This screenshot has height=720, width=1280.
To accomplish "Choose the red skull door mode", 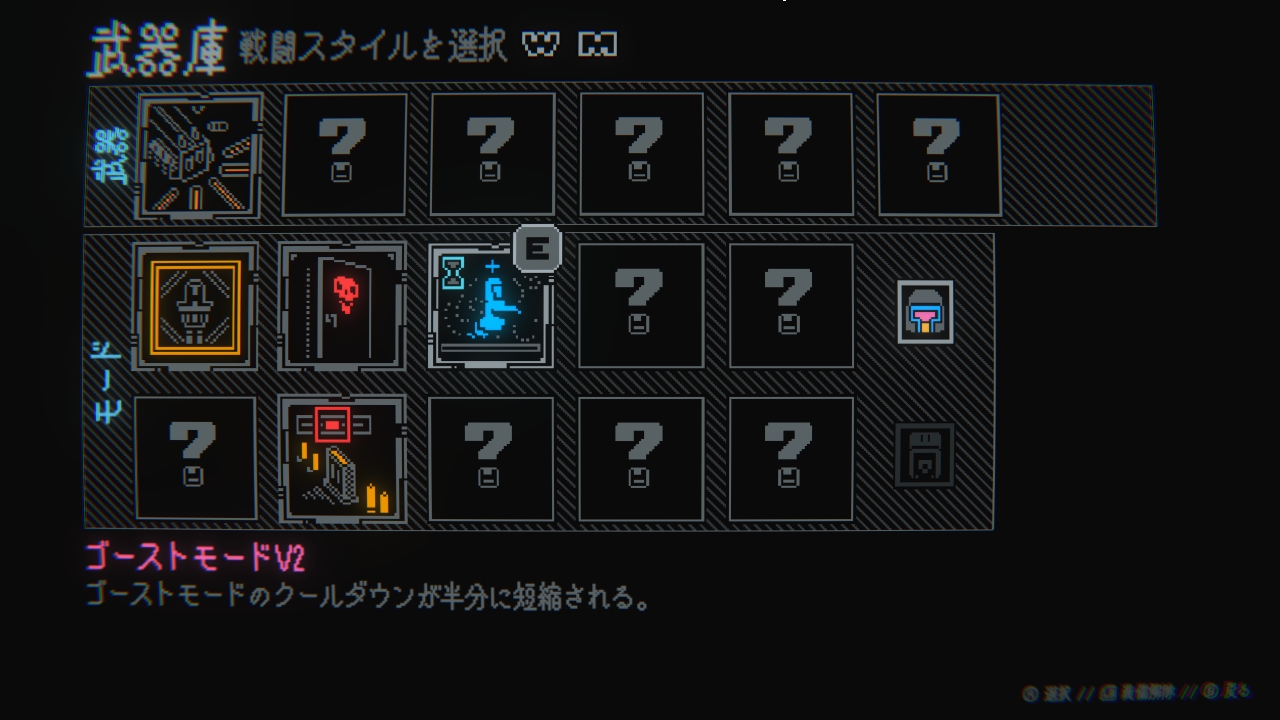I will coord(343,306).
